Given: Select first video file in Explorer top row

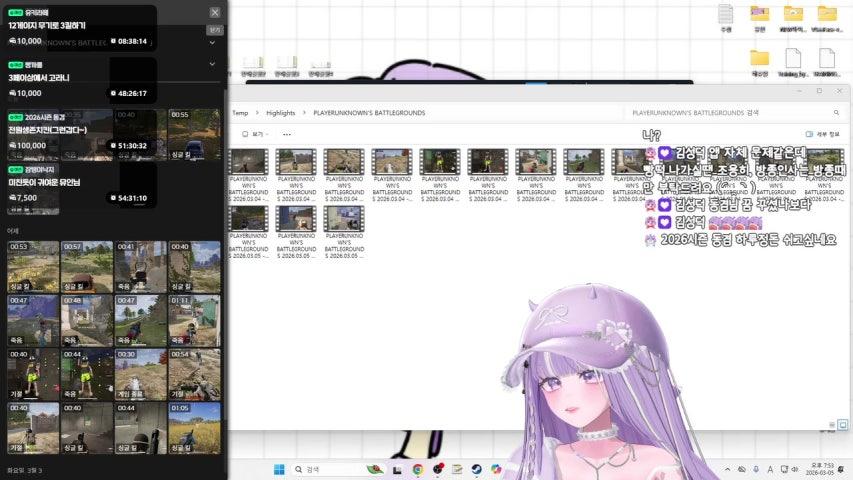Looking at the screenshot, I should coord(248,175).
